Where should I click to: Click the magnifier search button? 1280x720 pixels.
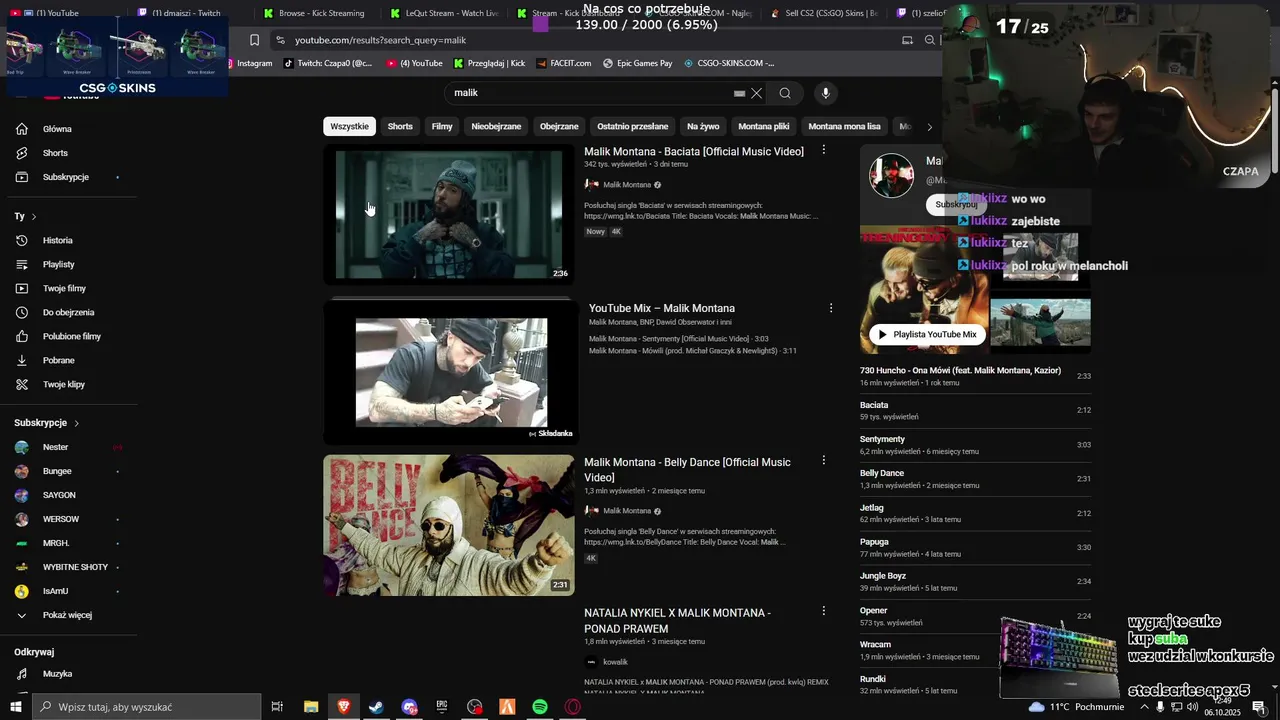785,93
